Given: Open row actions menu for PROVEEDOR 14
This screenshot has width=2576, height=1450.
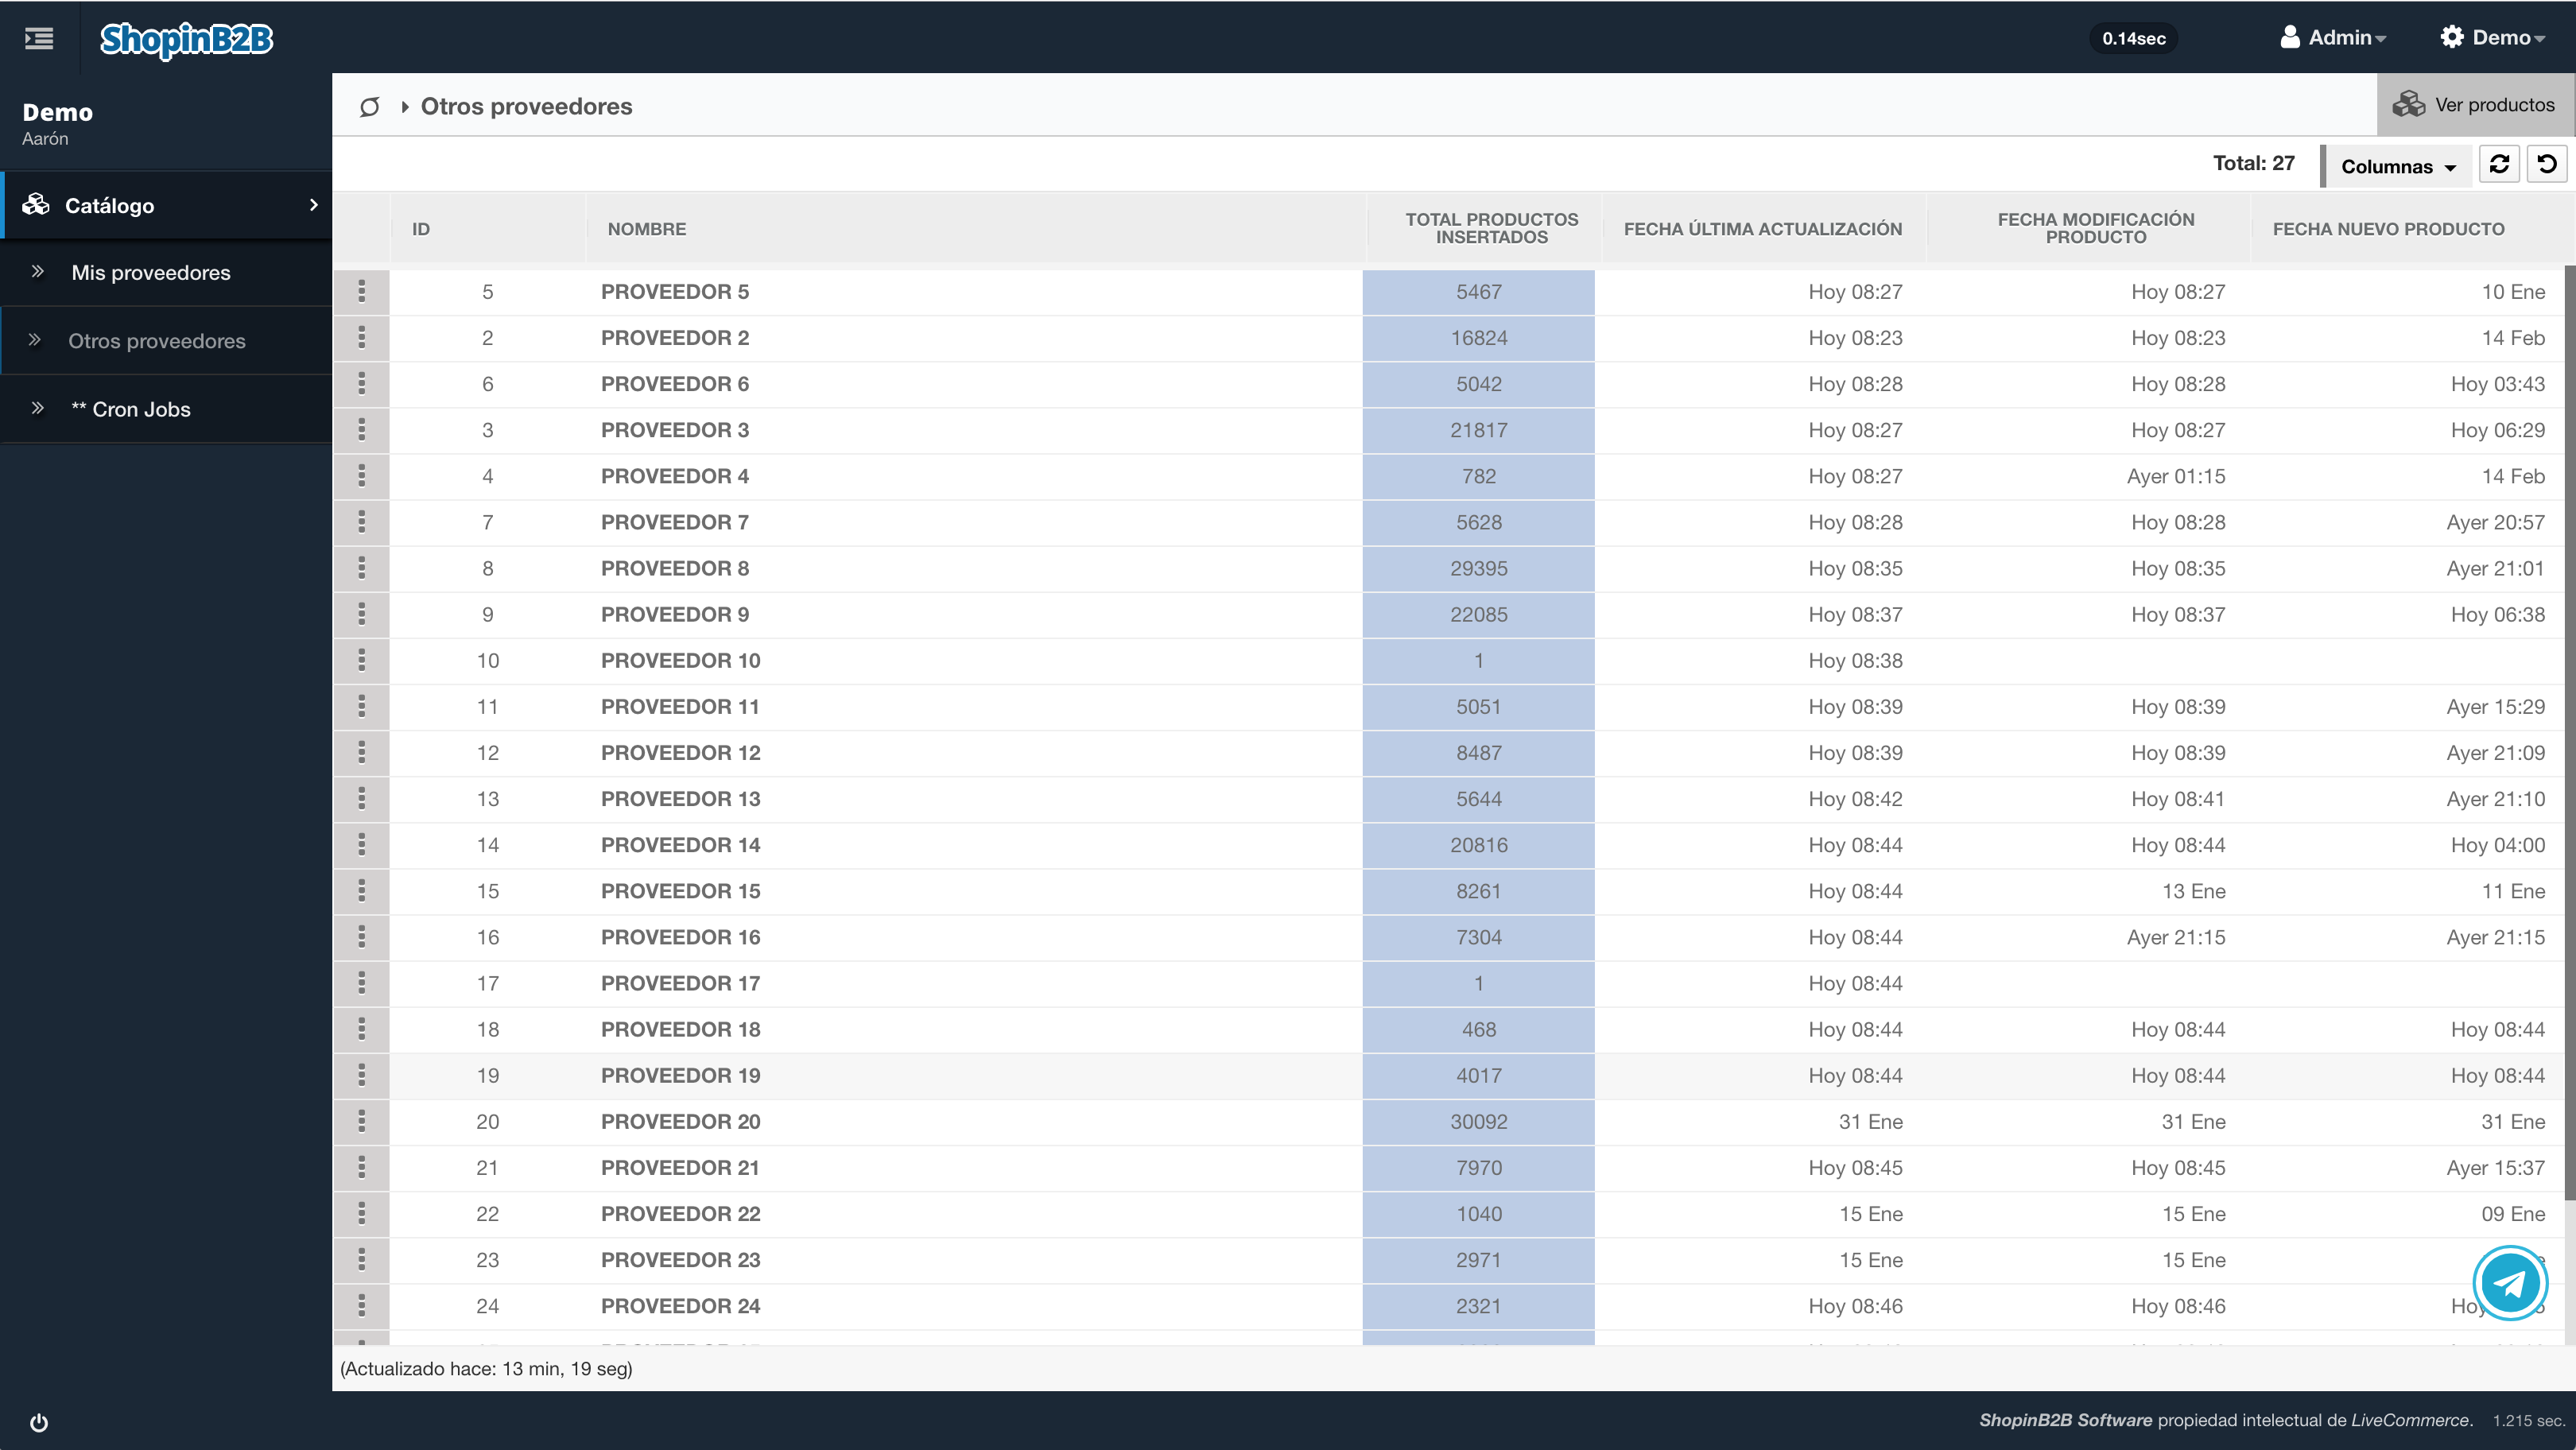Looking at the screenshot, I should 362,845.
